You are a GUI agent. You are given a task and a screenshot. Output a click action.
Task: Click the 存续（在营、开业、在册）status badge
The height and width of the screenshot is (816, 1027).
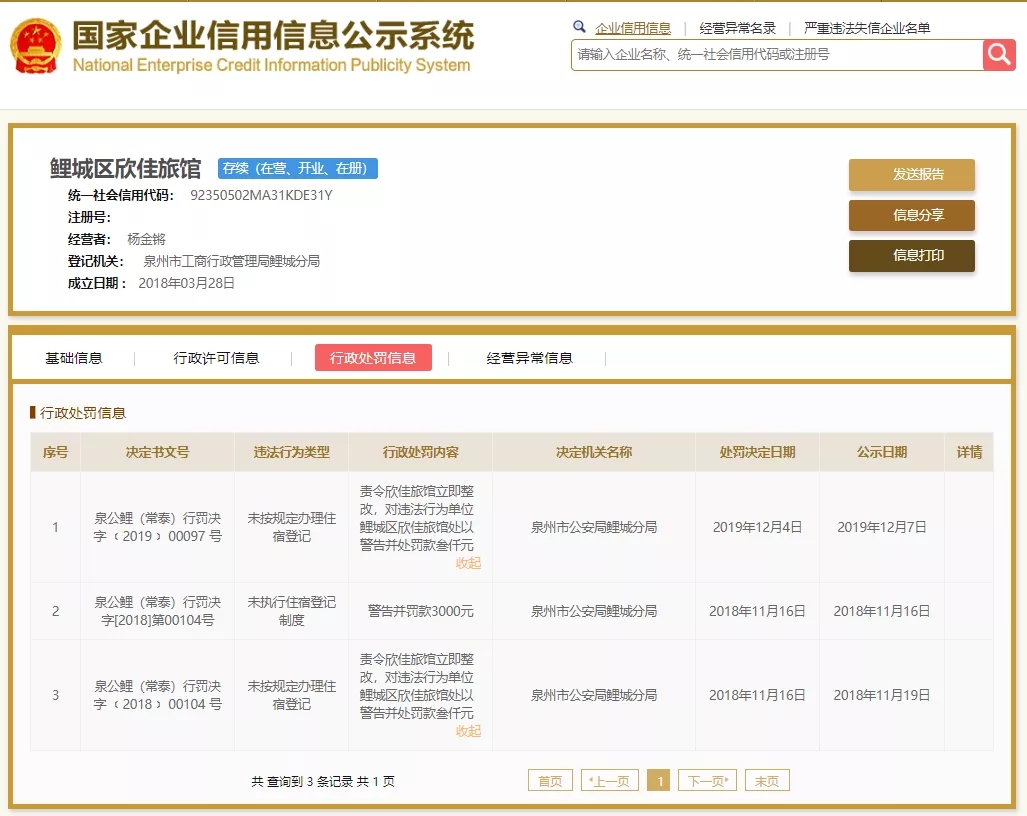[298, 168]
